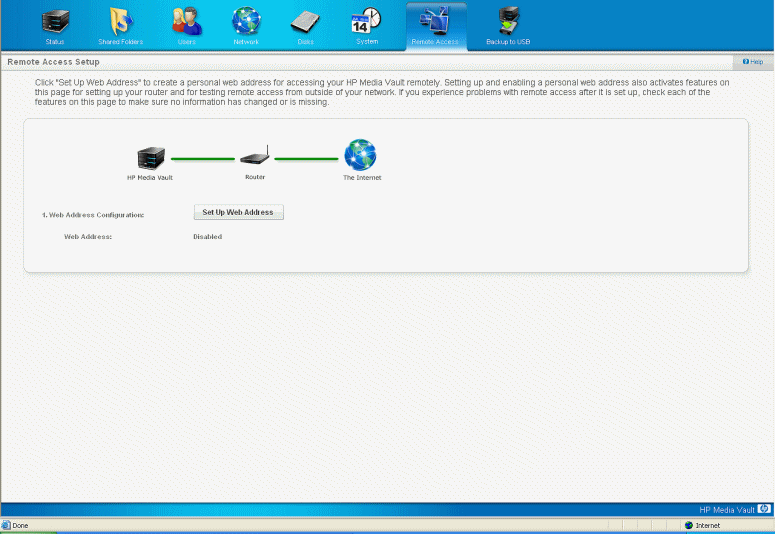This screenshot has width=775, height=534.
Task: Open the Status section icon
Action: (x=54, y=22)
